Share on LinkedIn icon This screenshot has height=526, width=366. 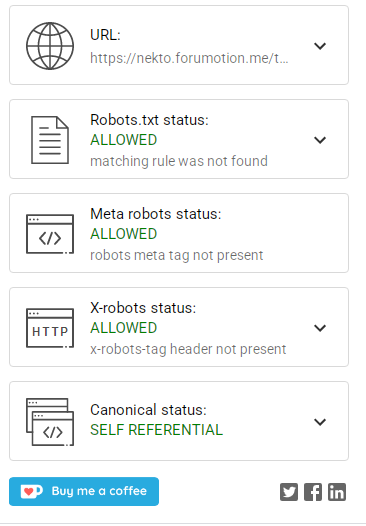[337, 492]
